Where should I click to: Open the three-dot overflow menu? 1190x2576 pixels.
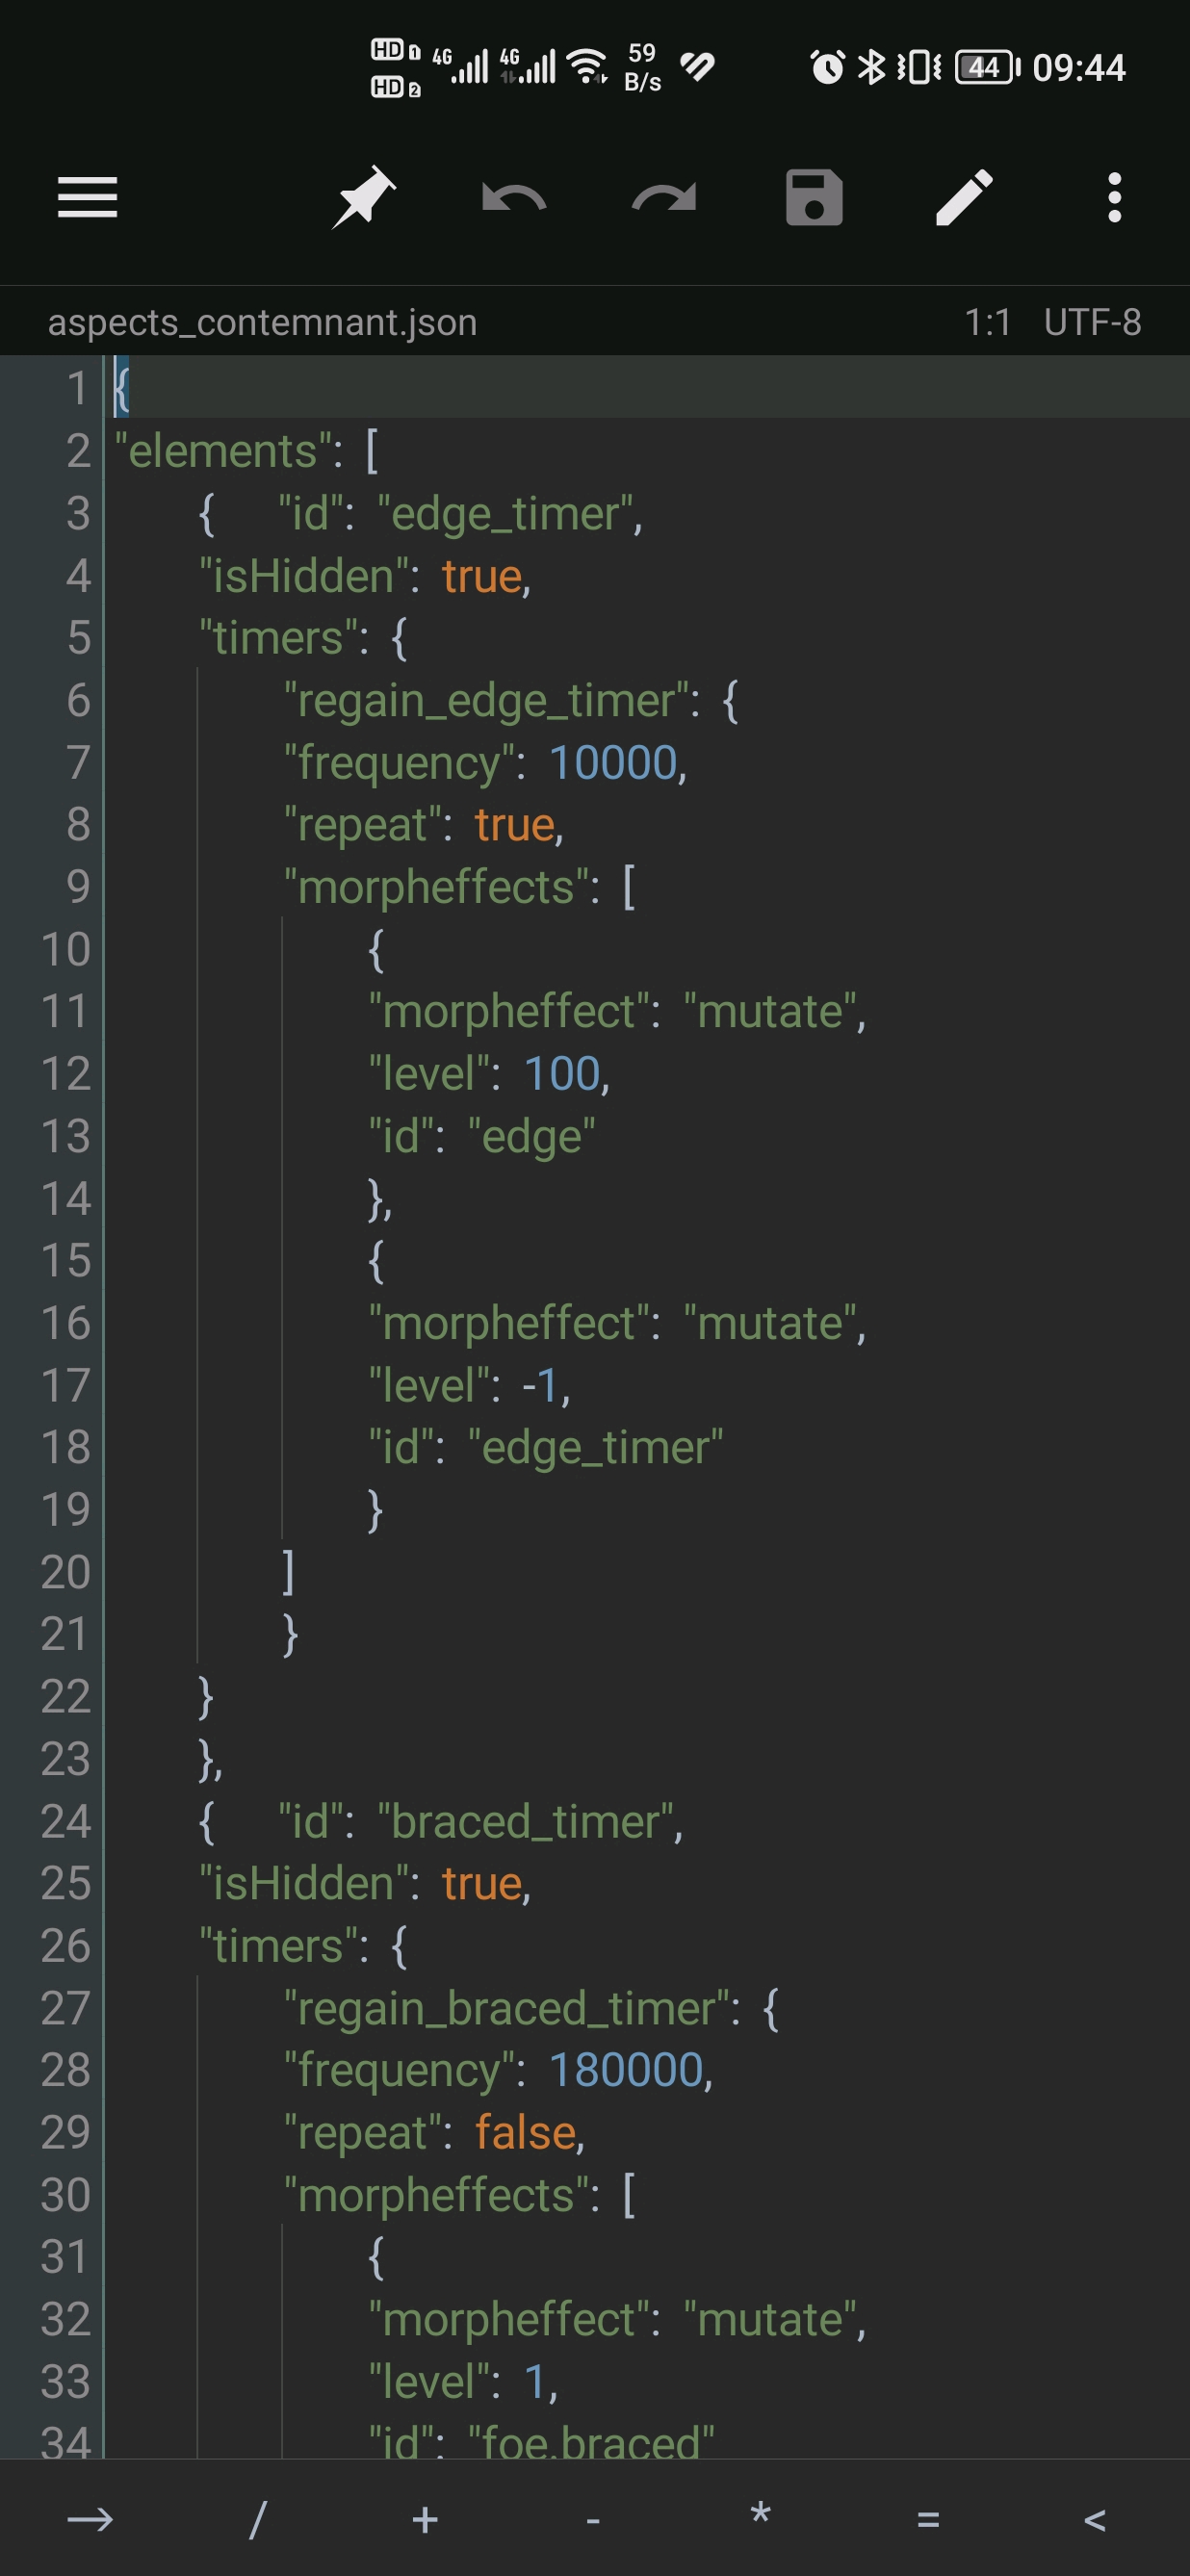click(x=1114, y=197)
